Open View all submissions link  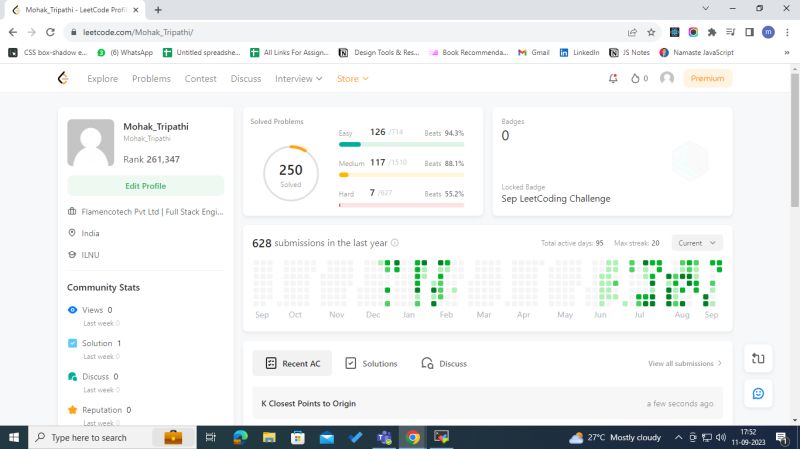(x=685, y=363)
